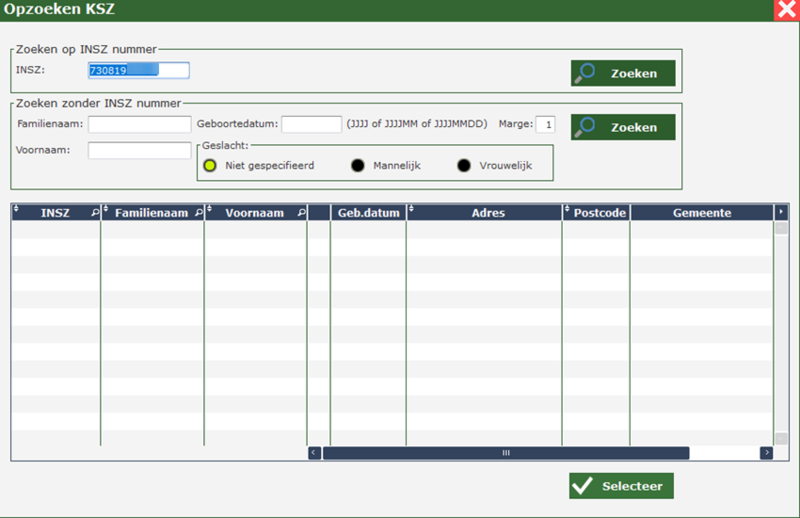The image size is (800, 518).
Task: Click the magnifier icon in Familienaam column header
Action: 197,213
